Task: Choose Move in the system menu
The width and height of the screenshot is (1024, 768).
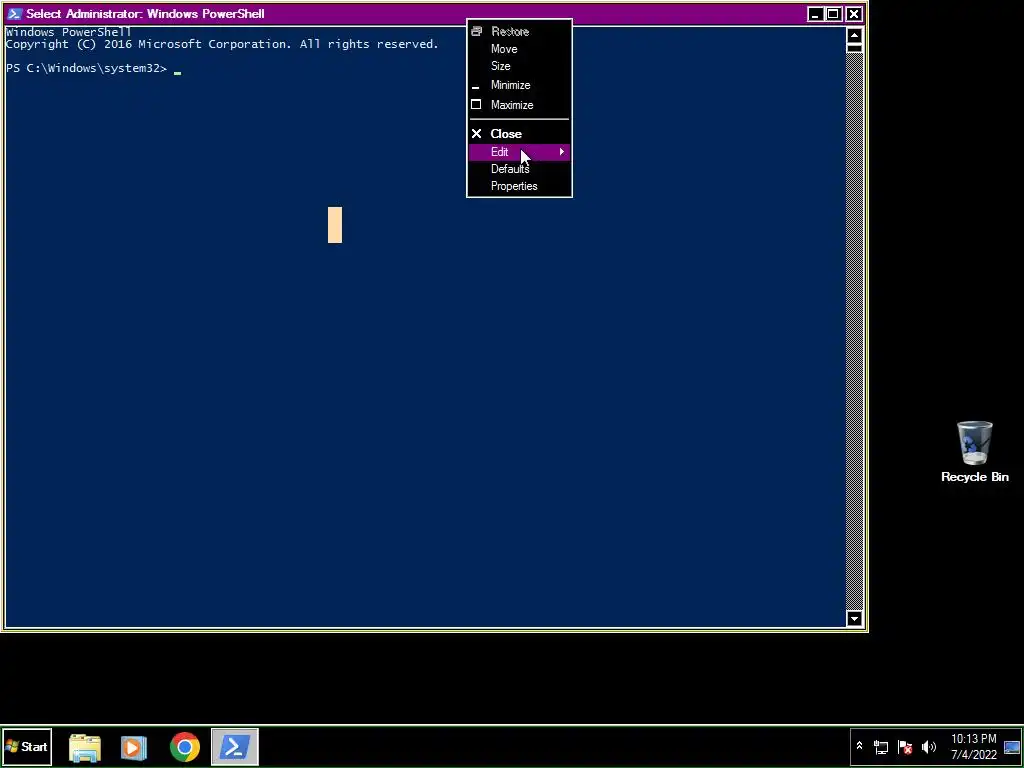Action: click(x=519, y=49)
